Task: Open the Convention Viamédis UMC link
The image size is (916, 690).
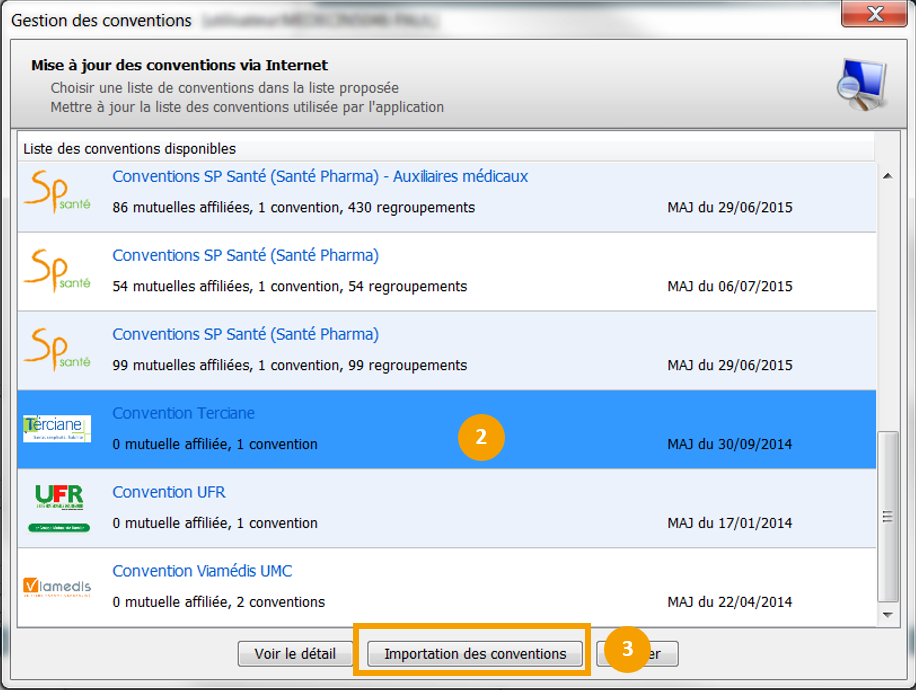Action: coord(202,572)
